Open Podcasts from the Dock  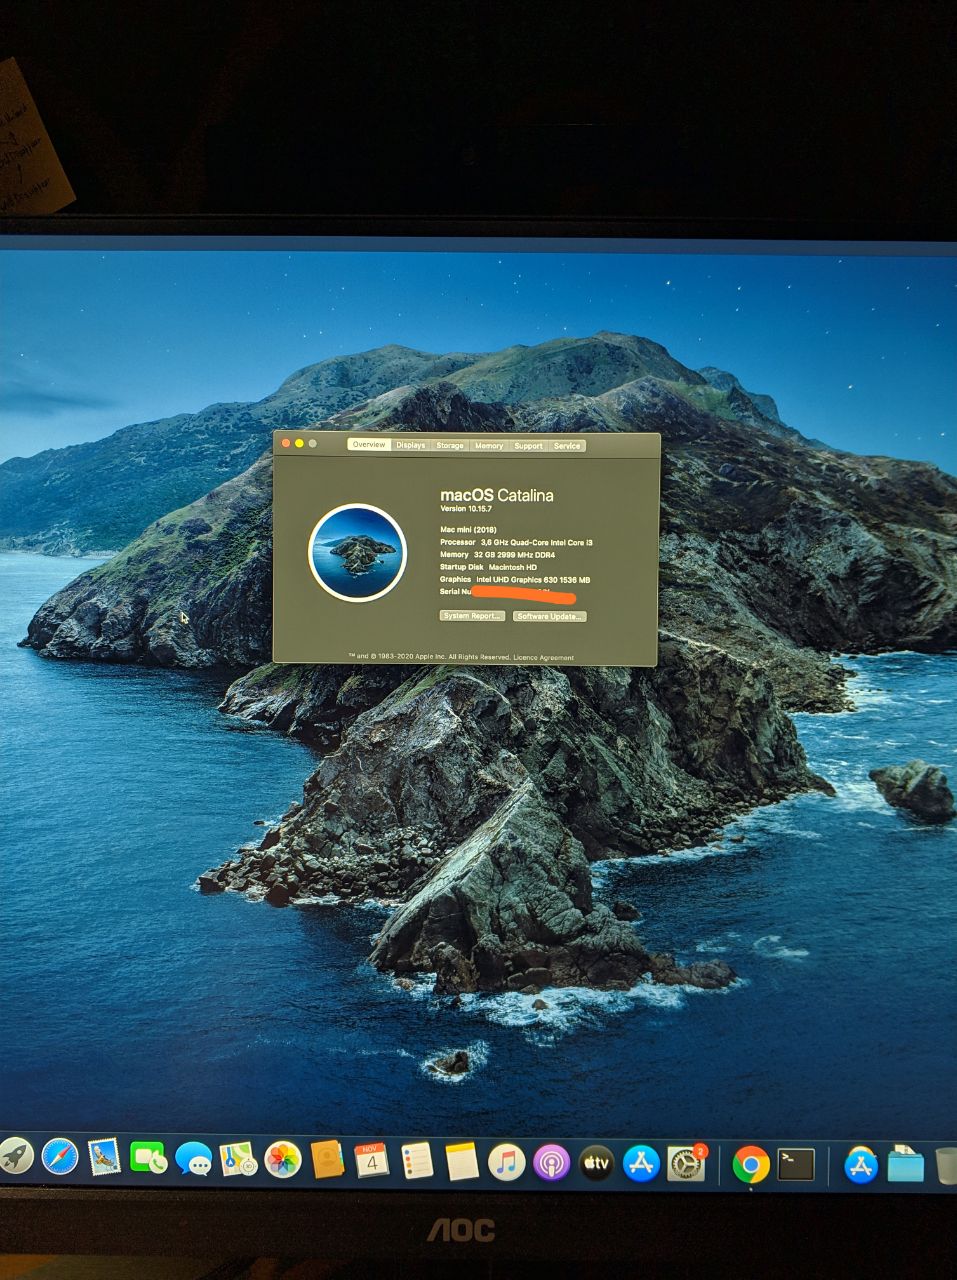tap(551, 1163)
